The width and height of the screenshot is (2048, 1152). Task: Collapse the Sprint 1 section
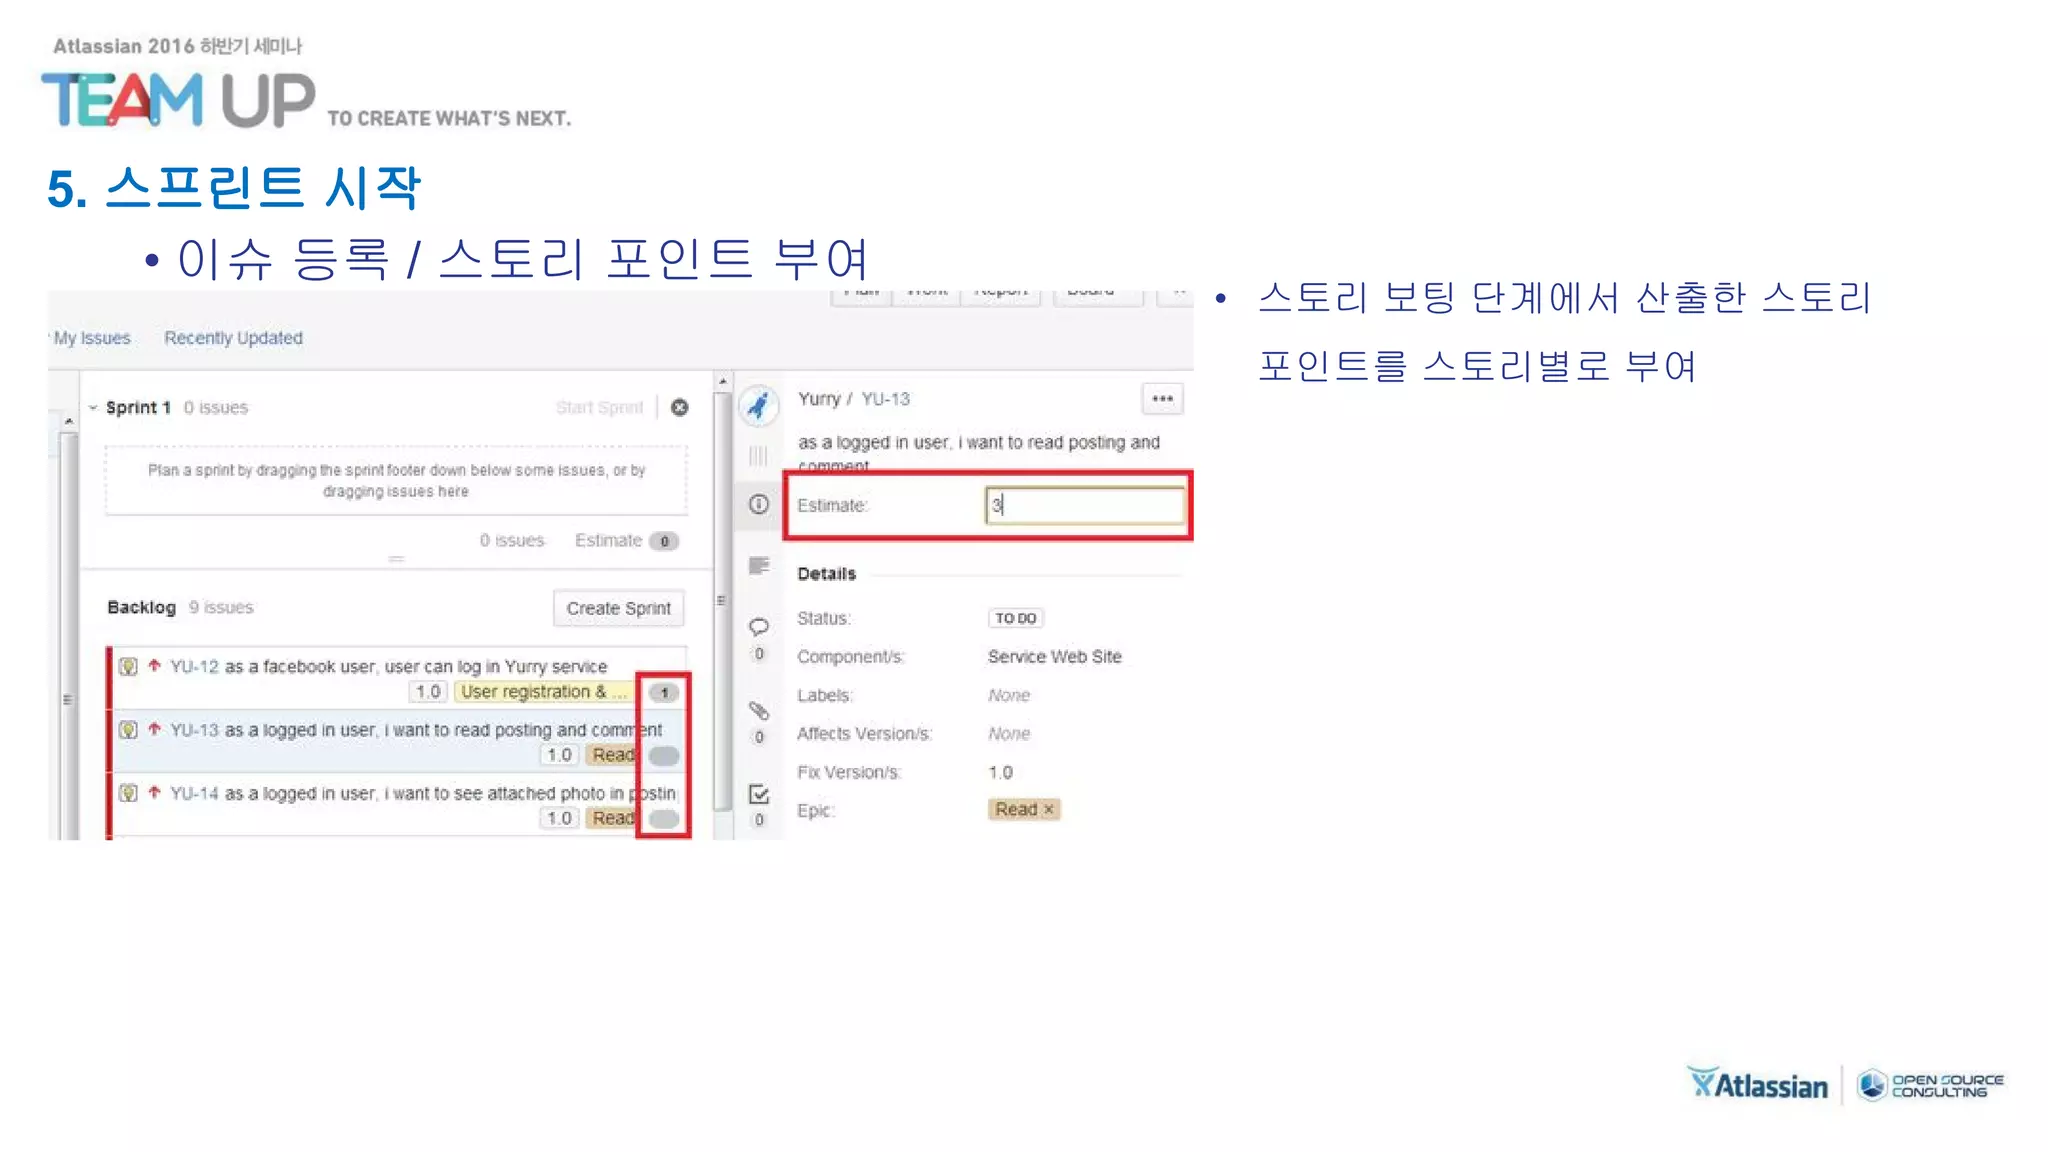pos(93,408)
